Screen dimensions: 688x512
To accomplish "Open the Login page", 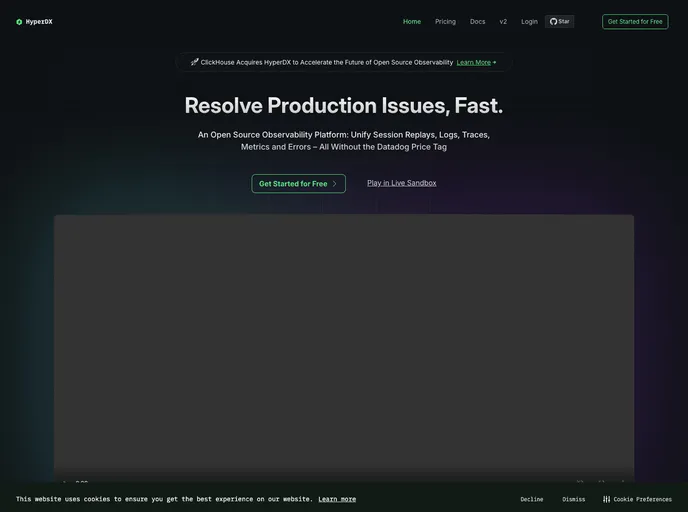I will click(x=529, y=21).
